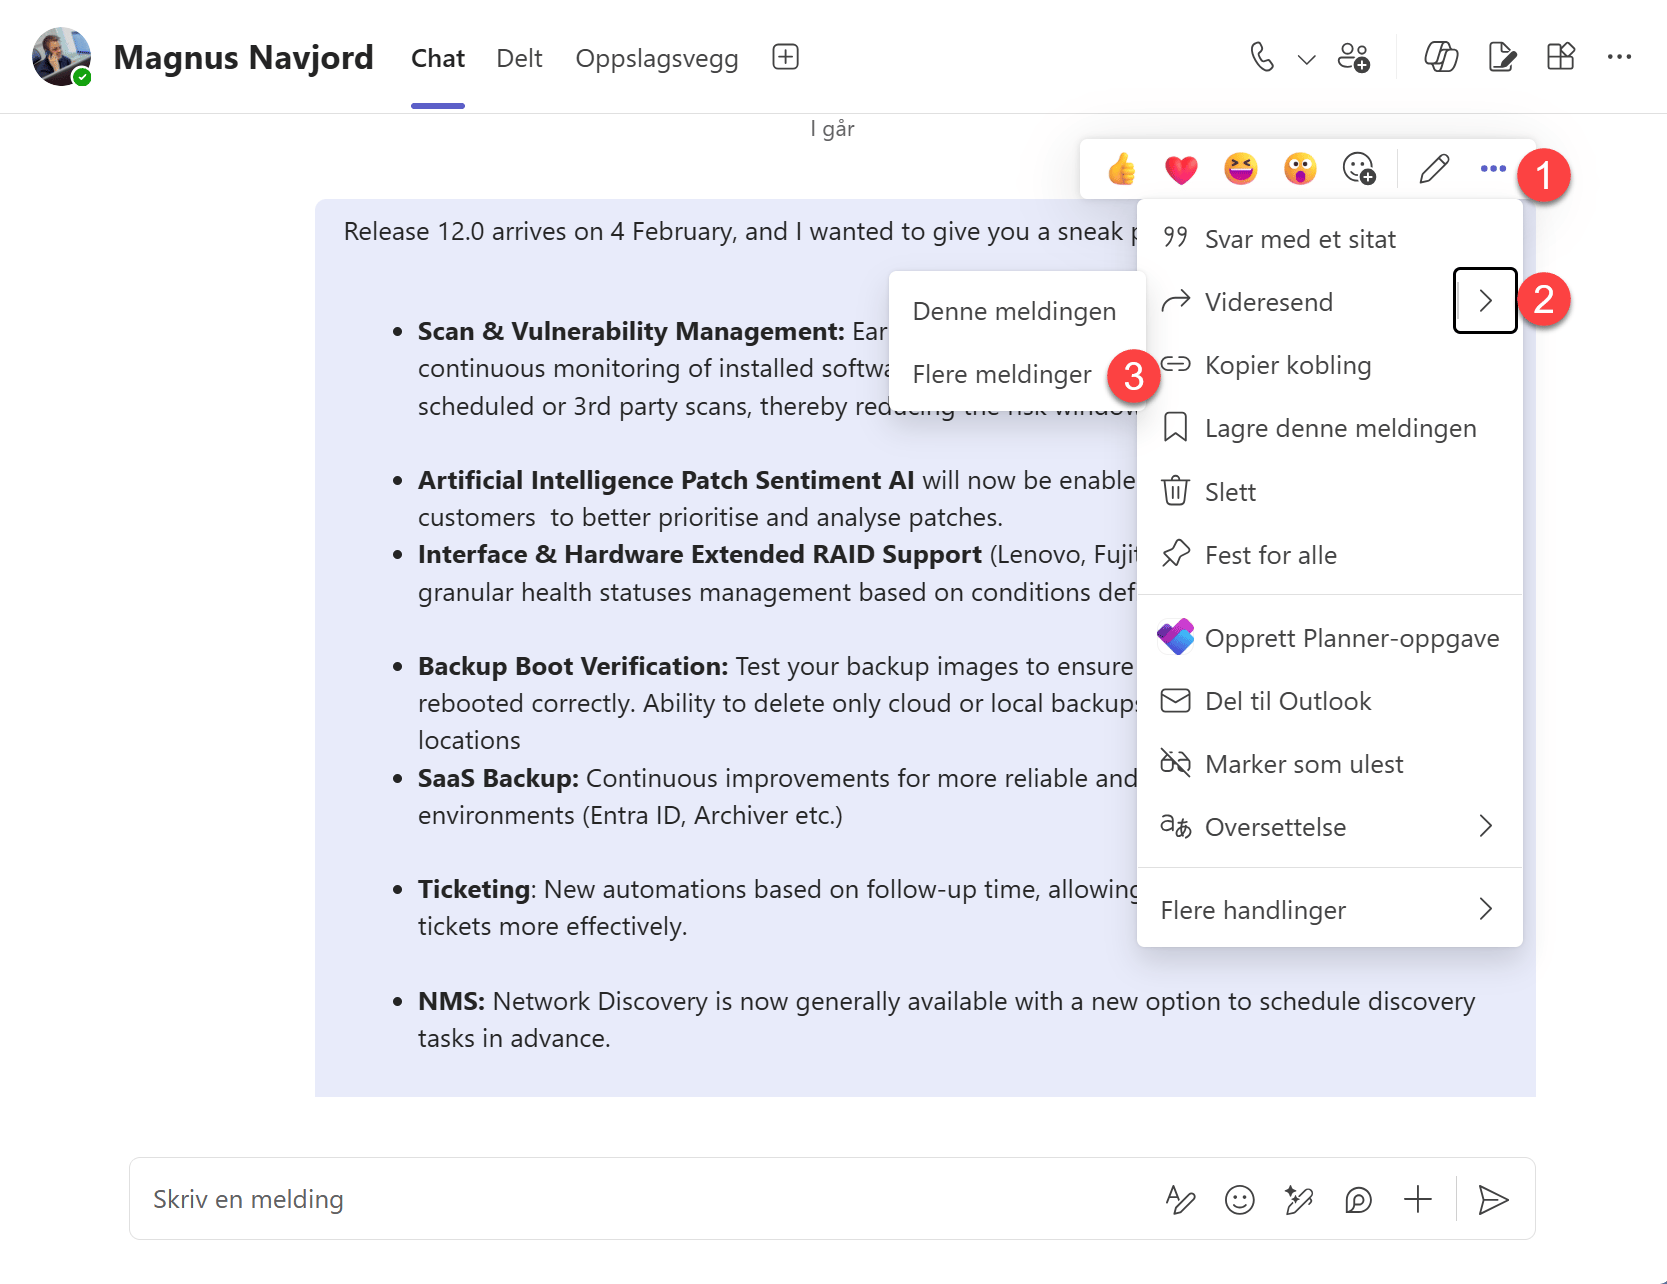Start a new chat with the plus button

click(785, 57)
